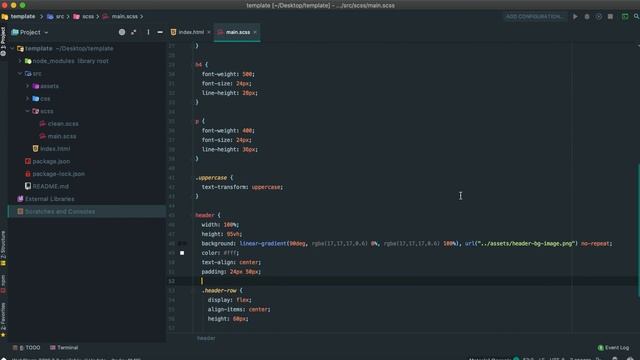Close the main.scss tab
Image resolution: width=640 pixels, height=360 pixels.
pos(255,32)
